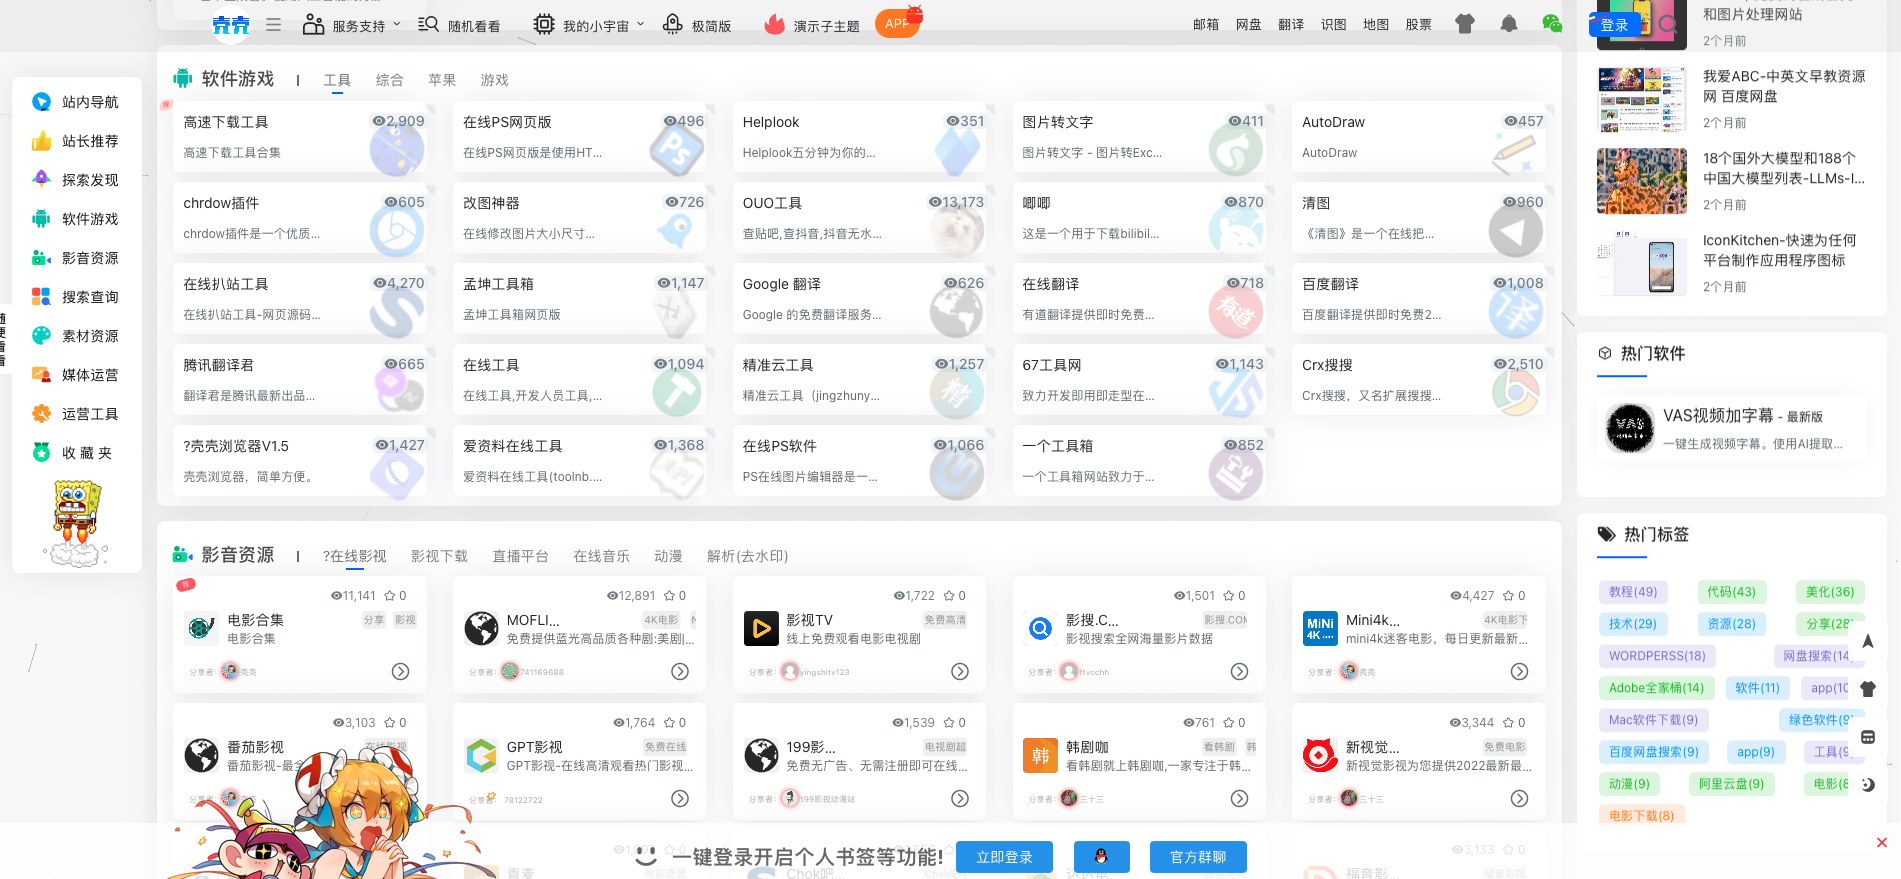Switch to the 影视下载 tab
1901x879 pixels.
point(439,556)
